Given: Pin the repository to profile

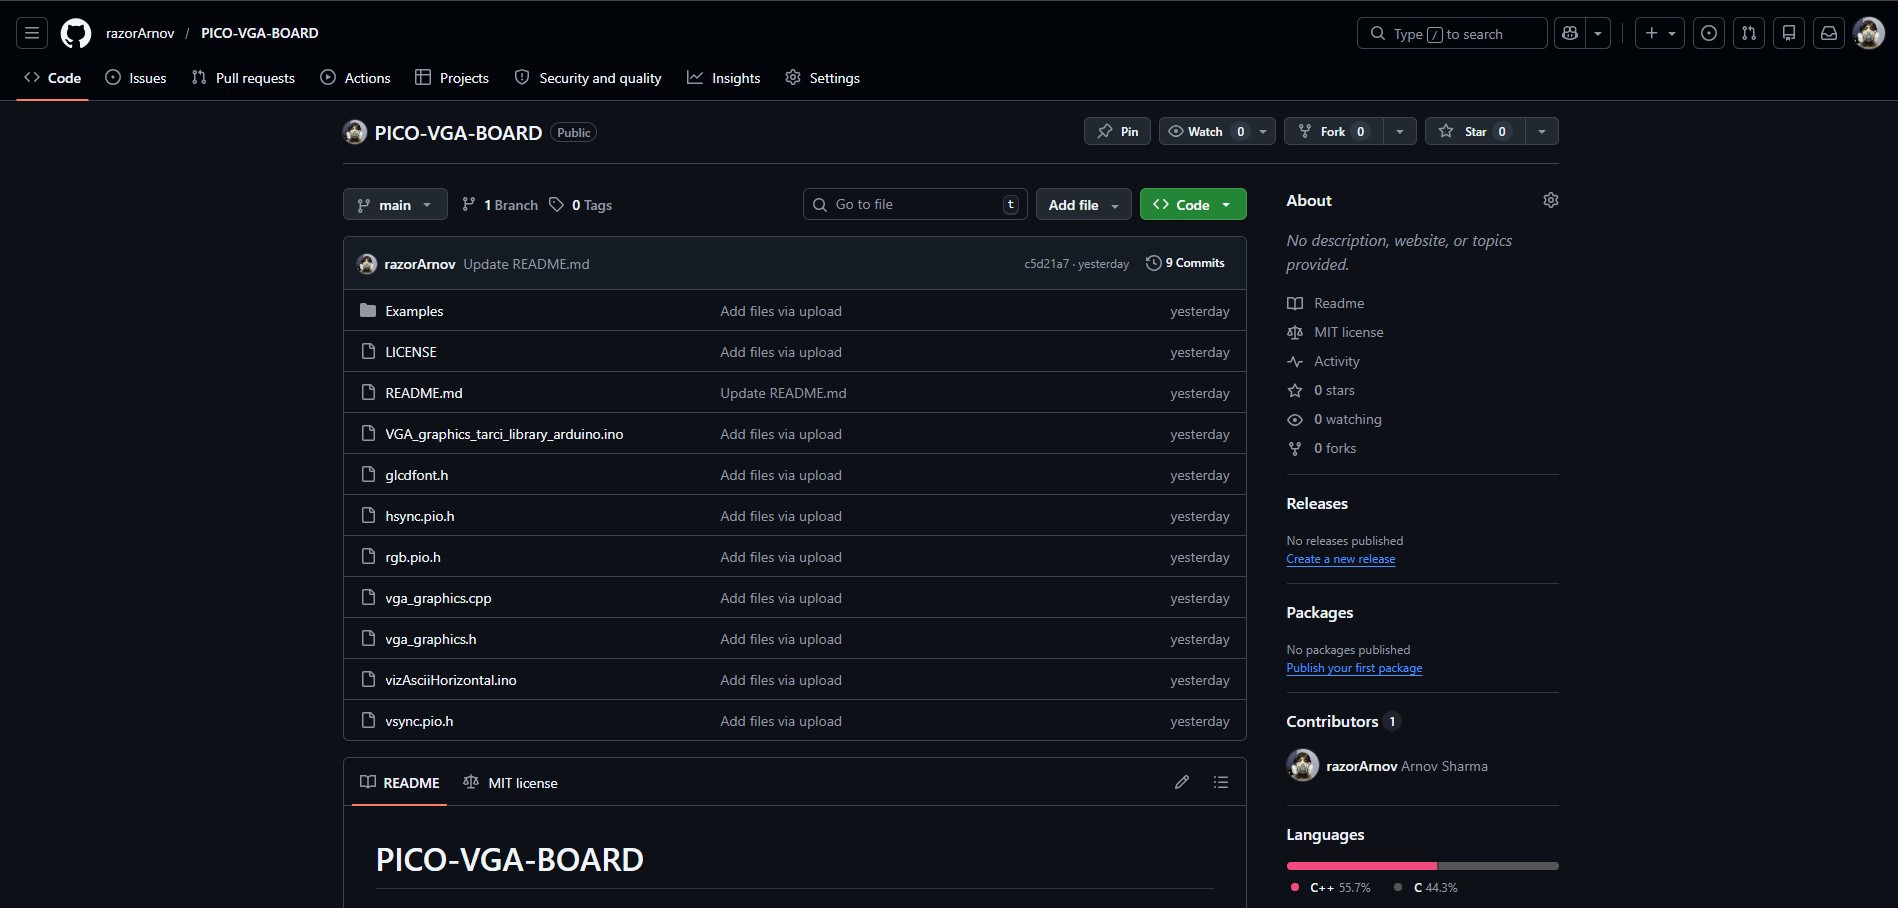Looking at the screenshot, I should tap(1117, 131).
